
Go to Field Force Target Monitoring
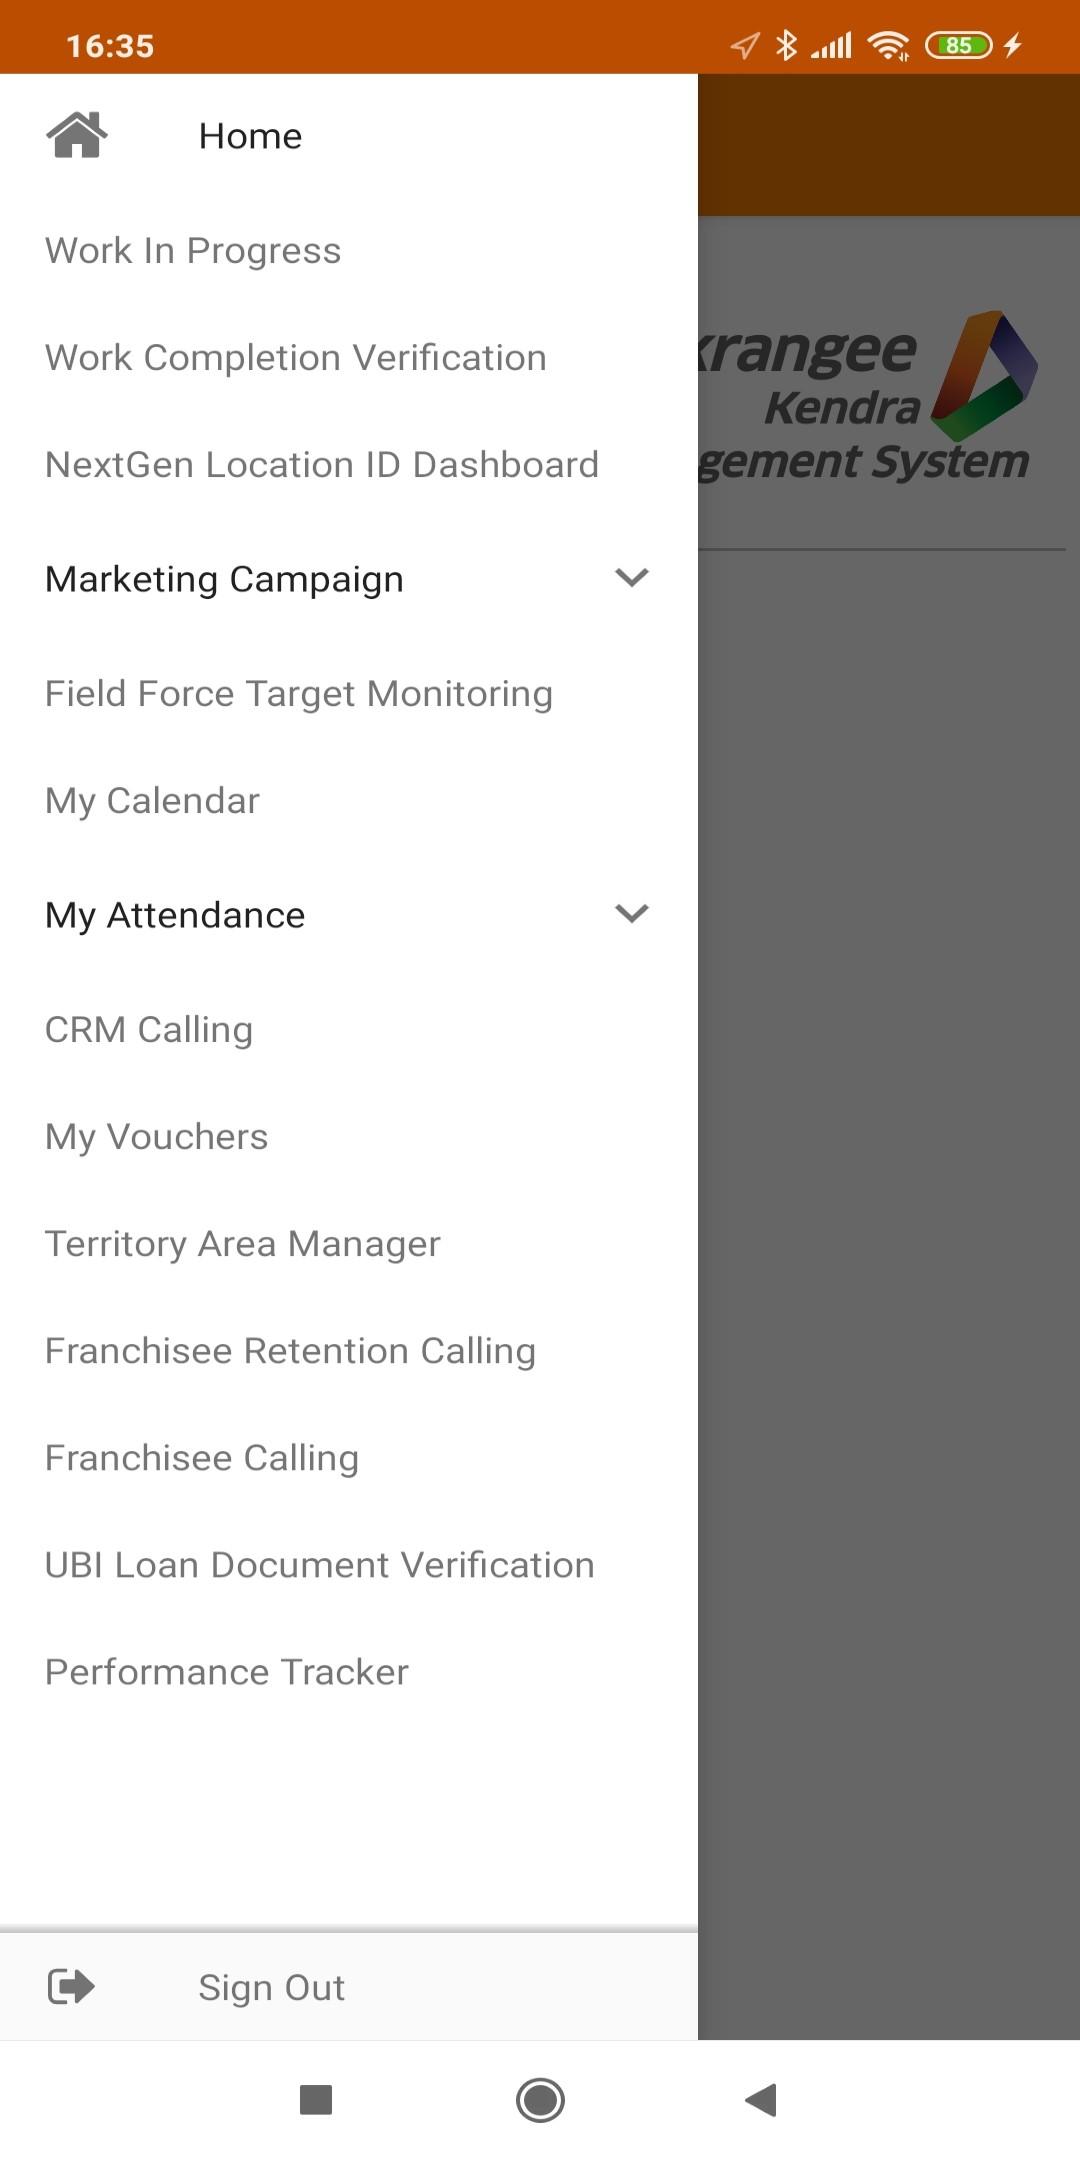click(x=299, y=694)
